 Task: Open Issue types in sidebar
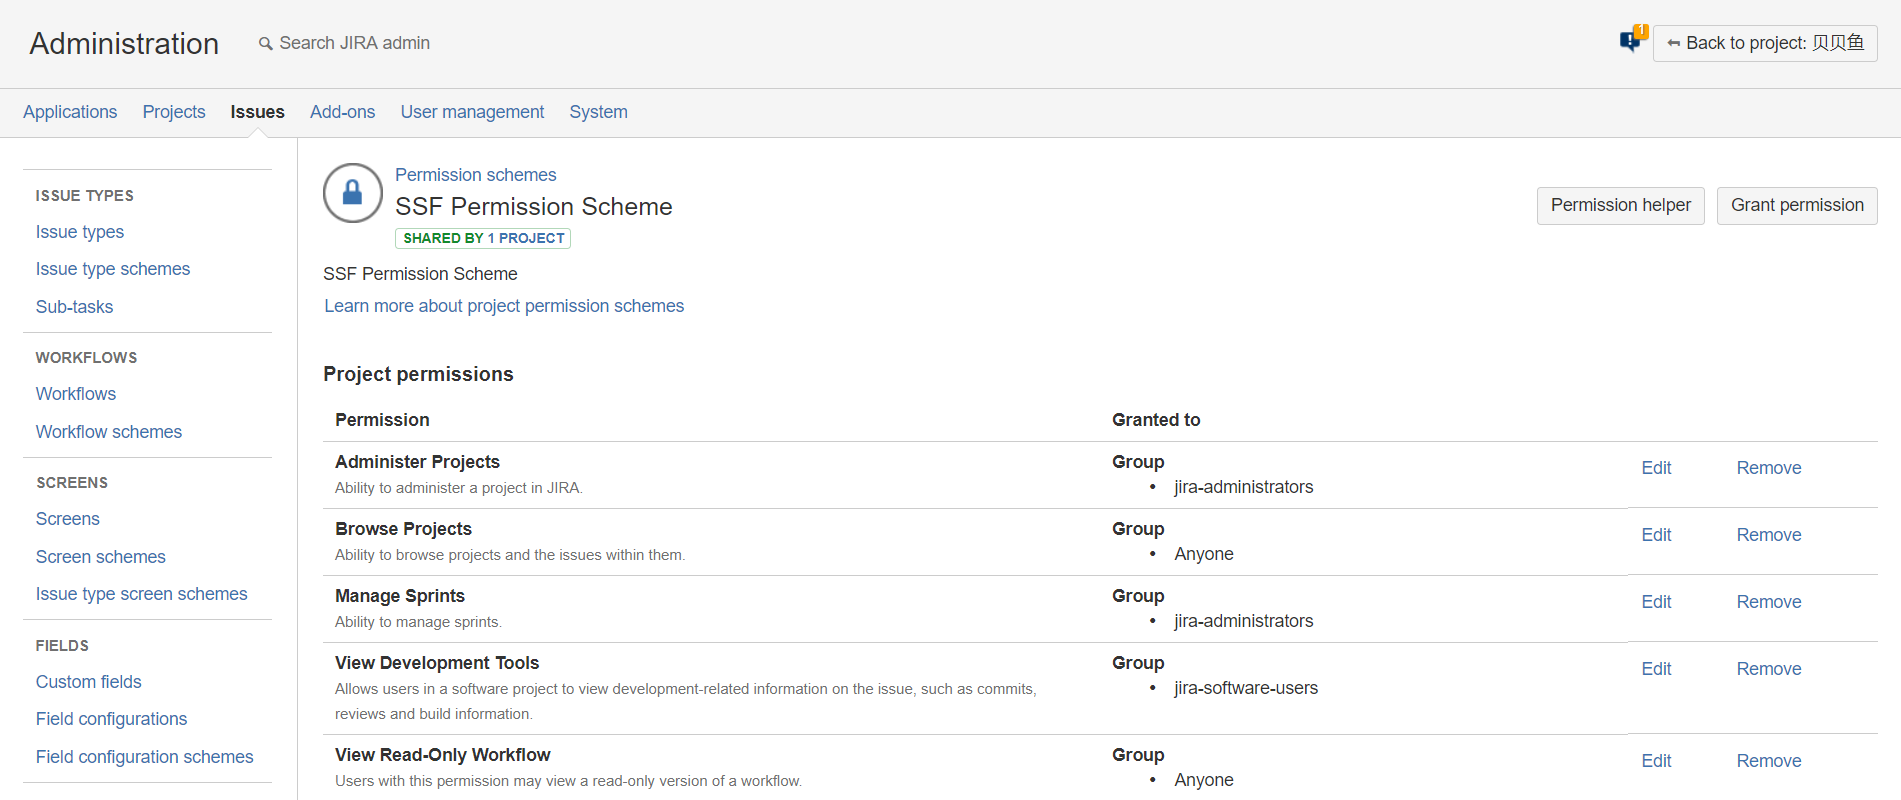pyautogui.click(x=80, y=232)
